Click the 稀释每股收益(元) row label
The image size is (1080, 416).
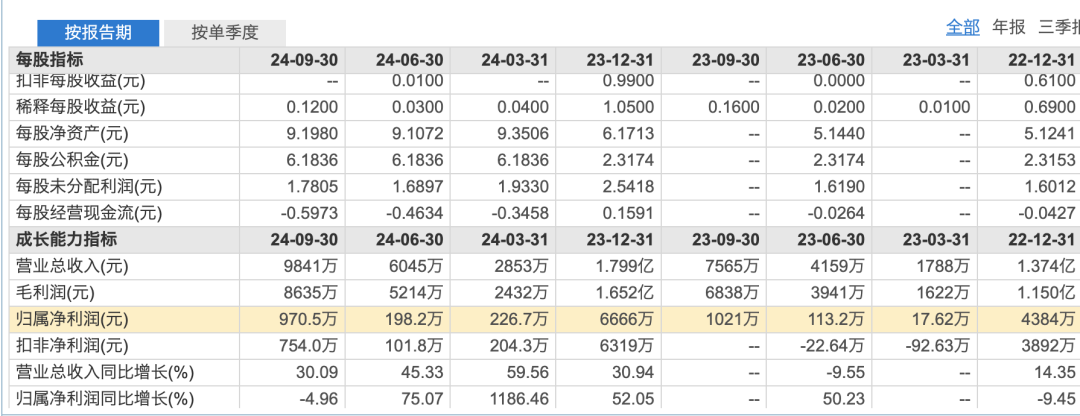point(81,107)
